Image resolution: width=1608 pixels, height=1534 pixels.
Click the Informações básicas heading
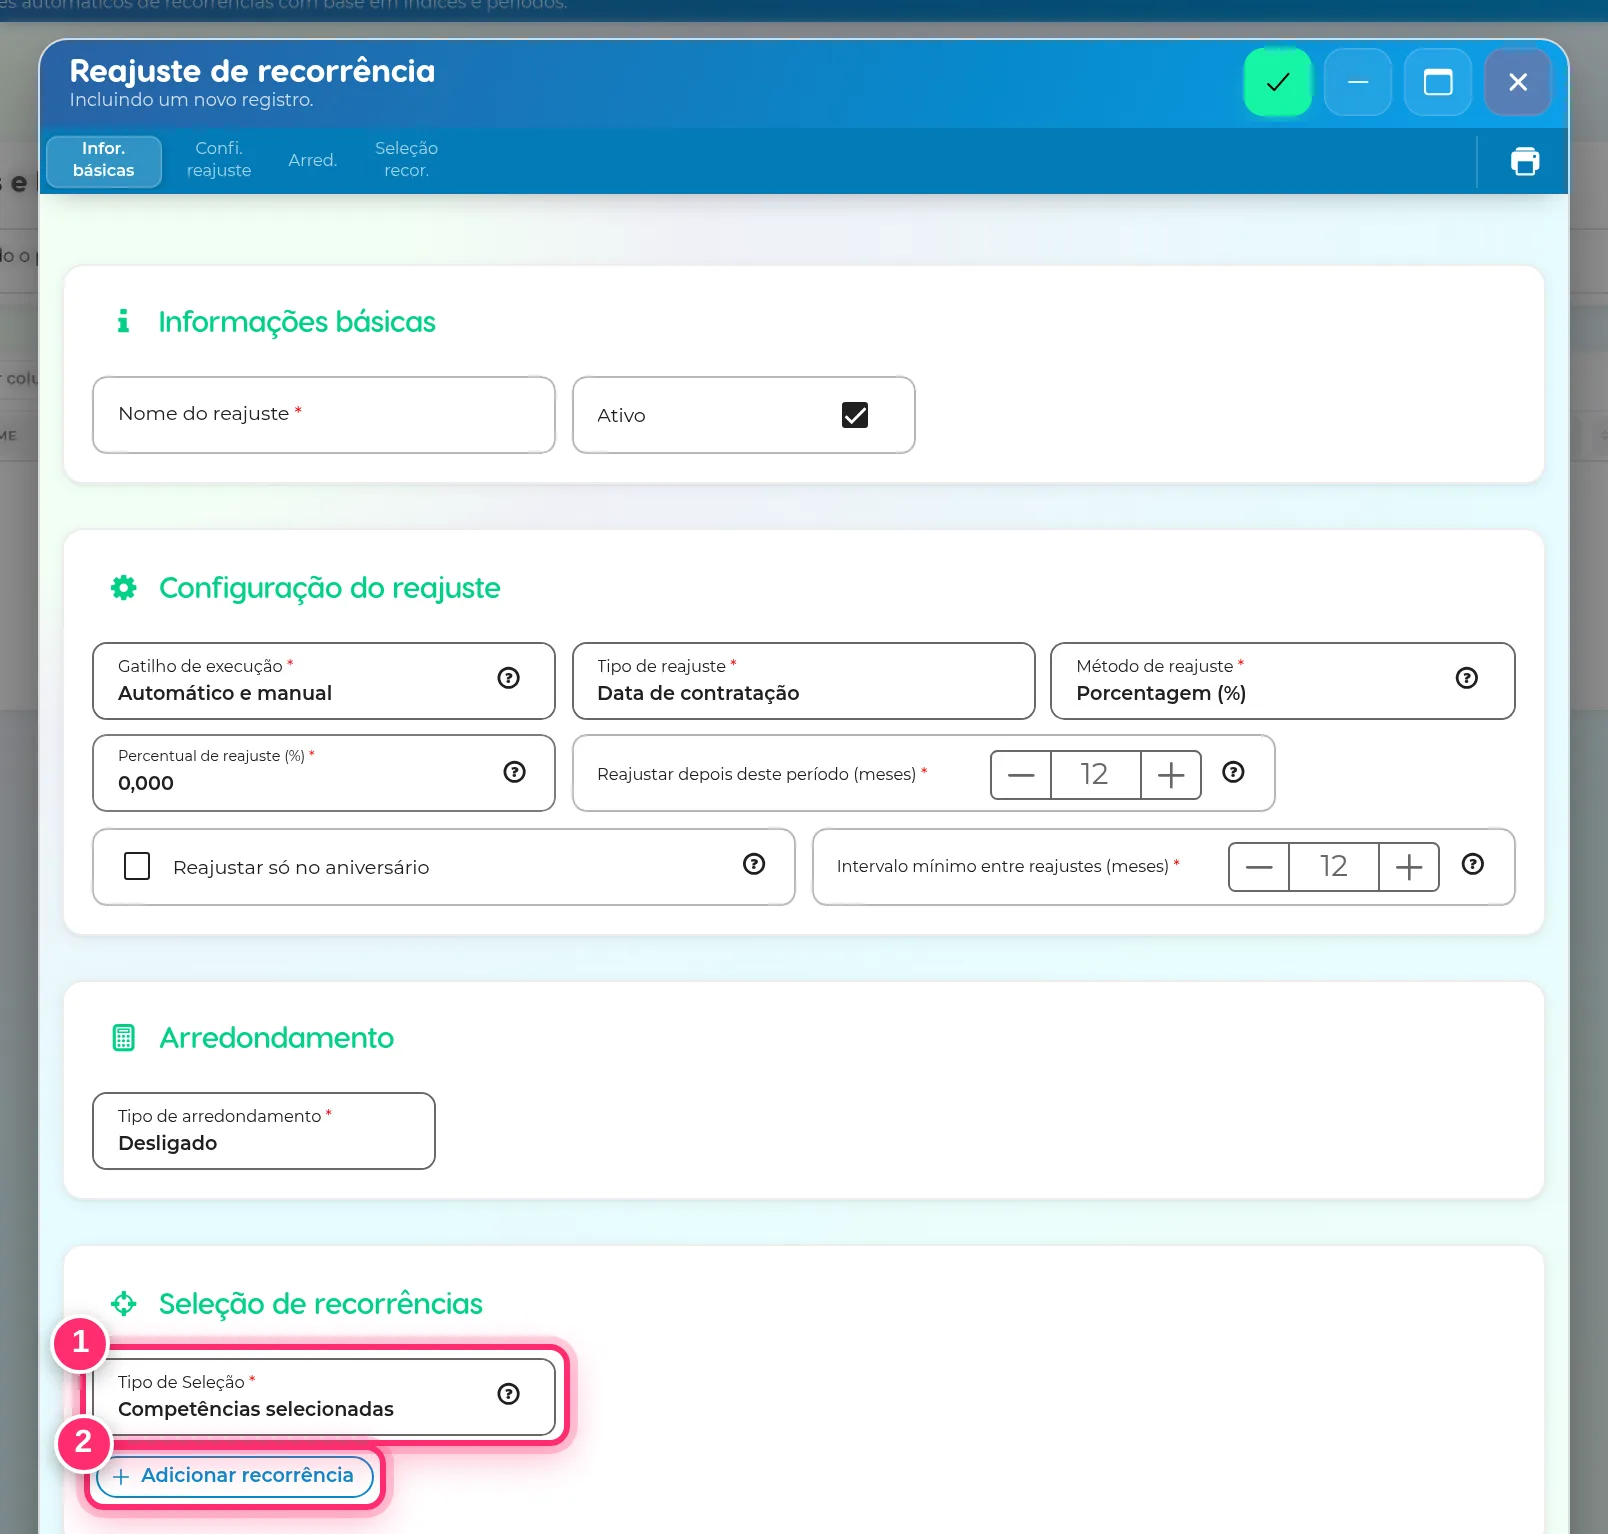(297, 322)
